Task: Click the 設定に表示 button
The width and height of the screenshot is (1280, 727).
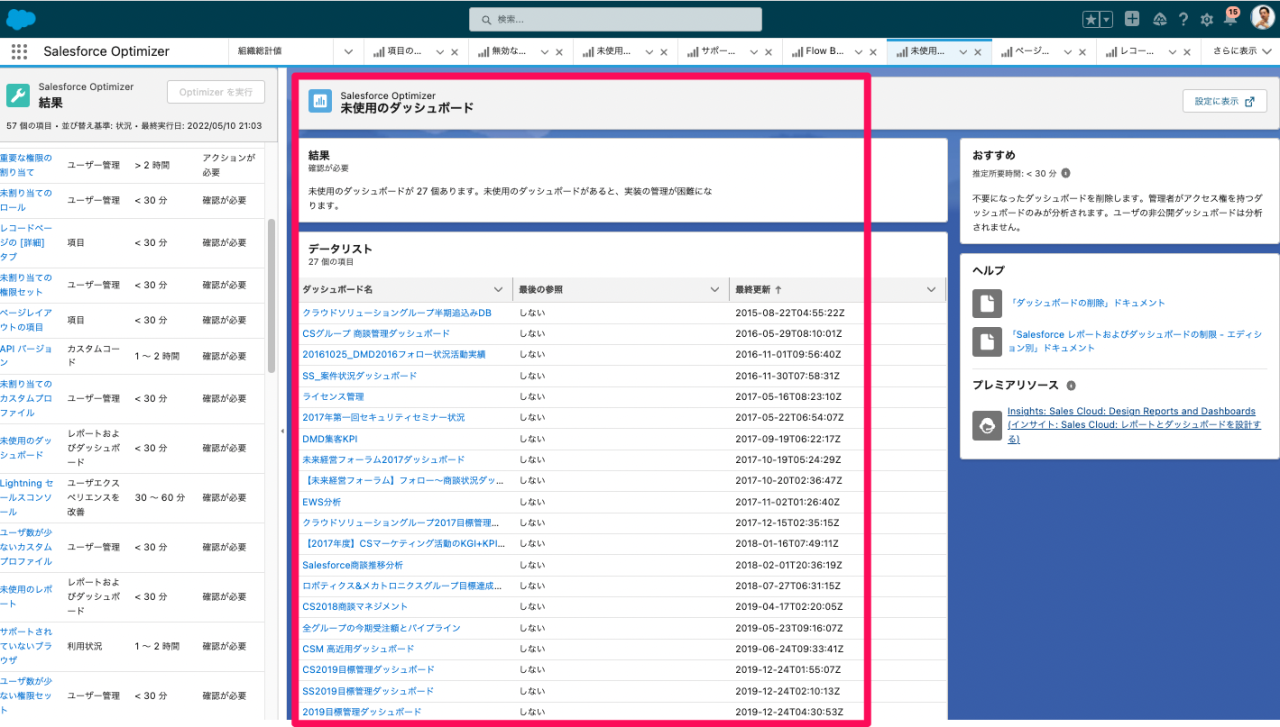Action: (x=1225, y=101)
